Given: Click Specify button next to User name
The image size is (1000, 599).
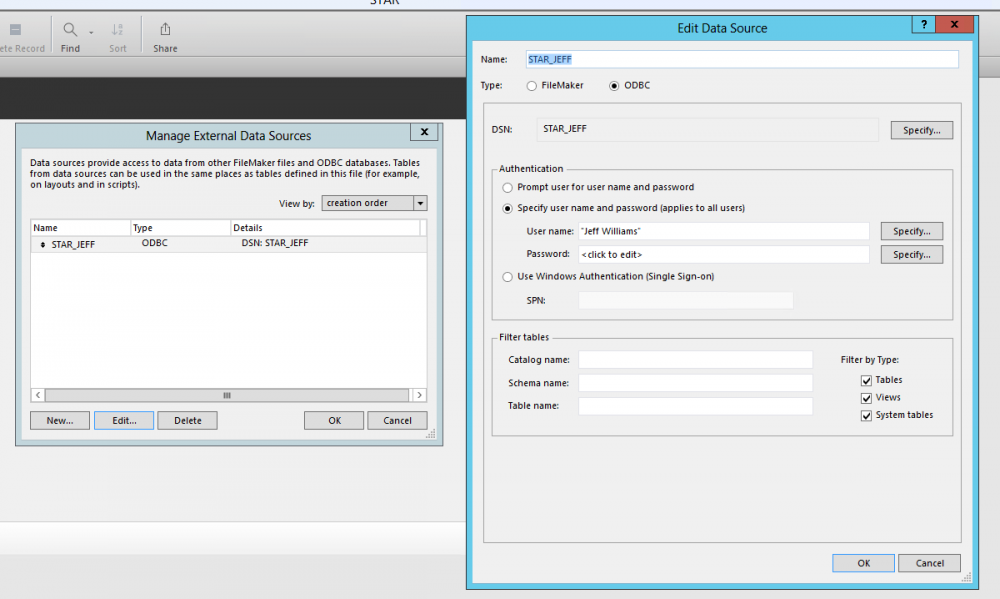Looking at the screenshot, I should point(911,231).
